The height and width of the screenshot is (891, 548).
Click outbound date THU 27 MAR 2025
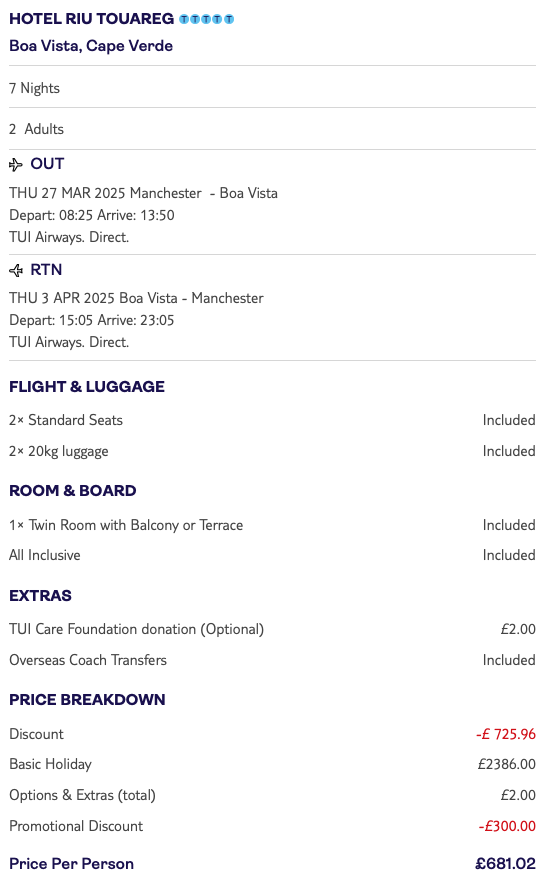(68, 194)
